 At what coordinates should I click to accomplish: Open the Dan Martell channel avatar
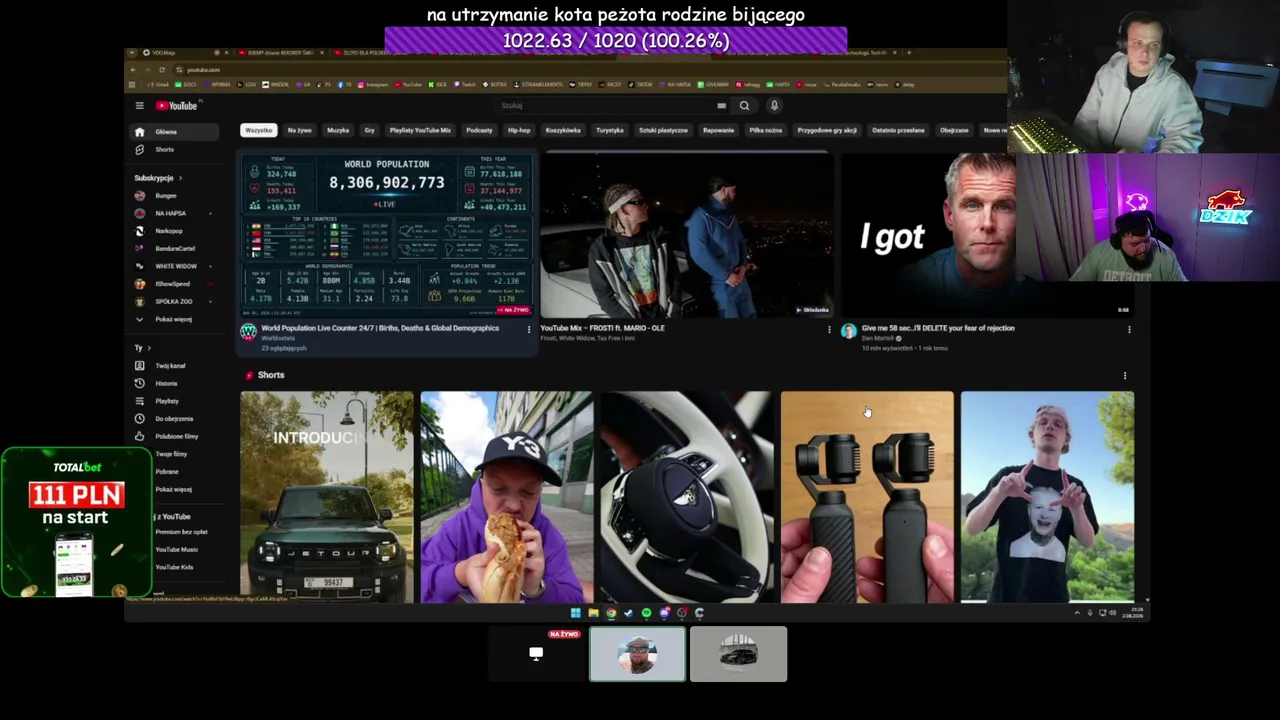point(848,332)
